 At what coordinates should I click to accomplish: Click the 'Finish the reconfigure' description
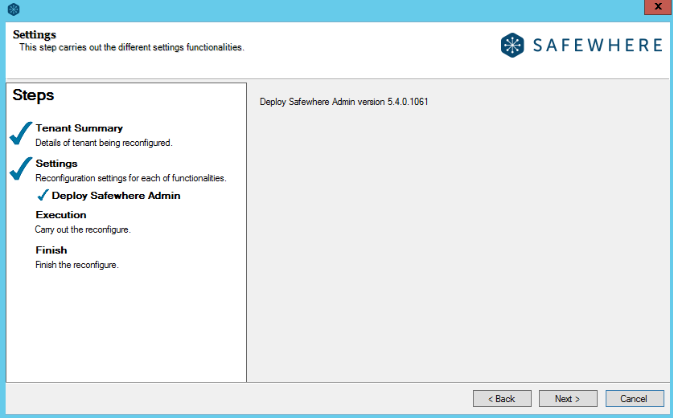point(77,265)
